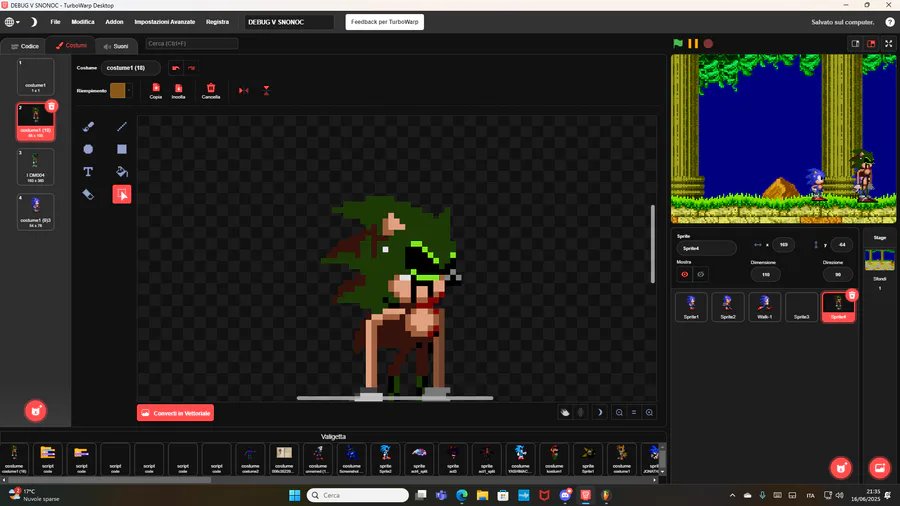Open the Registra menu
900x506 pixels.
point(217,22)
